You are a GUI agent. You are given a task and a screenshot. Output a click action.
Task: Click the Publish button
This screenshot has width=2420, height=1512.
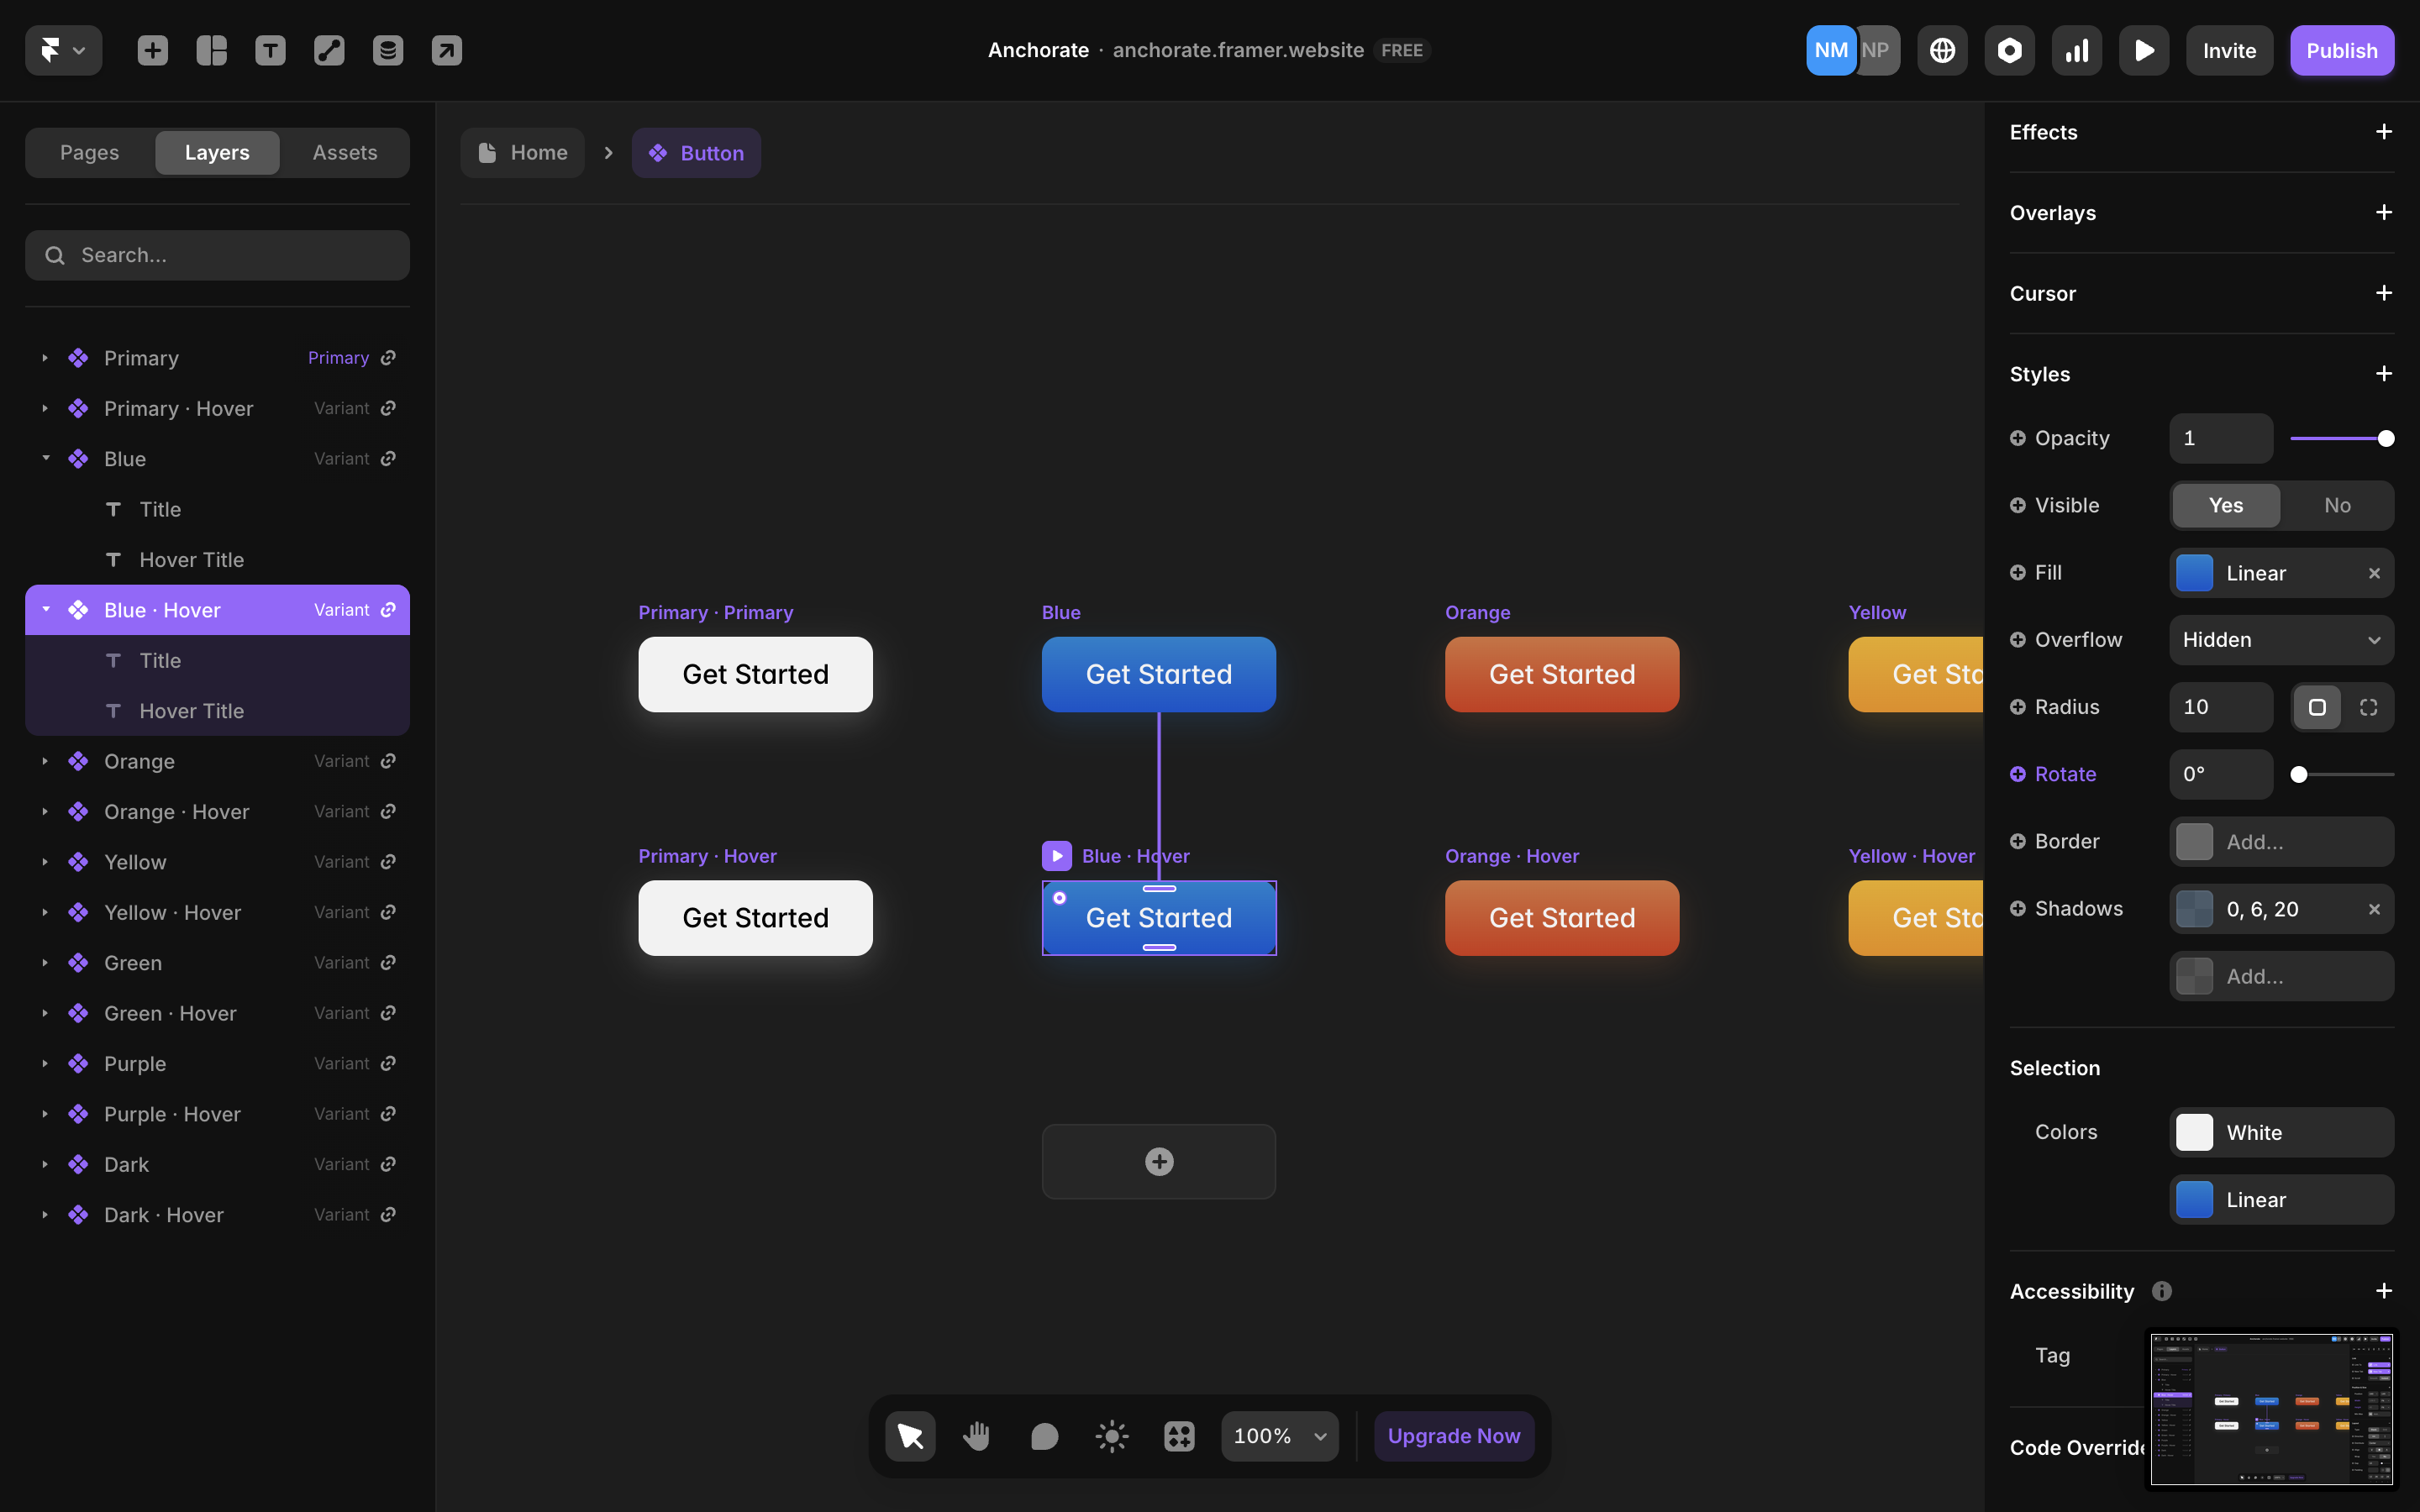[x=2341, y=50]
